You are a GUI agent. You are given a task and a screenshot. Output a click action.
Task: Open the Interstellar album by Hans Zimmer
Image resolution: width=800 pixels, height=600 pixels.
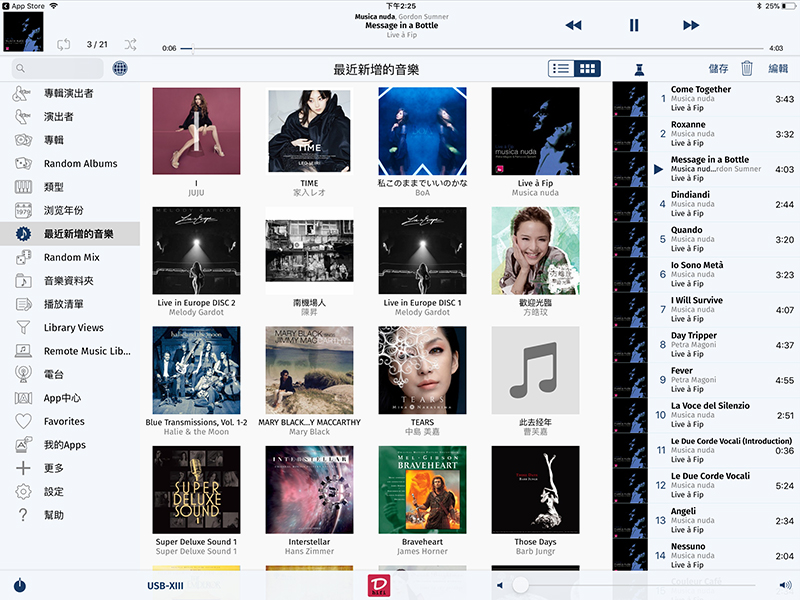coord(309,490)
